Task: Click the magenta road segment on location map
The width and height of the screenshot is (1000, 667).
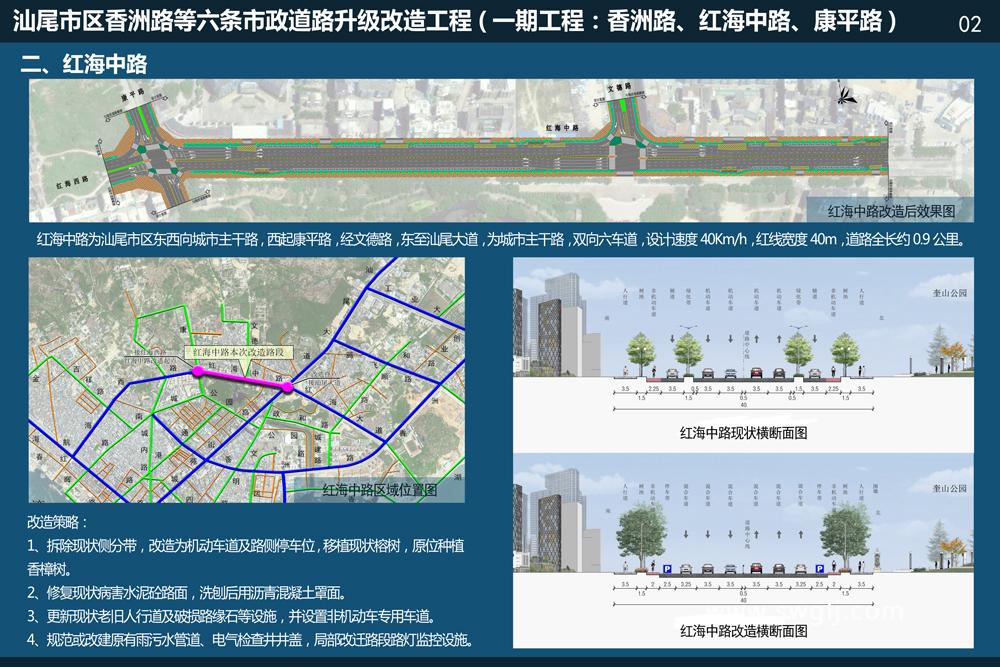Action: [x=242, y=378]
